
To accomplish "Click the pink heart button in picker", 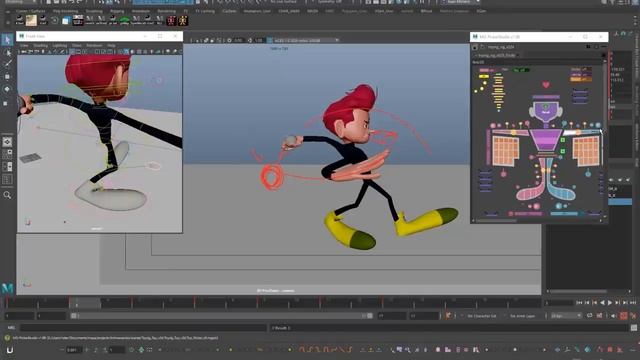I will tap(546, 84).
